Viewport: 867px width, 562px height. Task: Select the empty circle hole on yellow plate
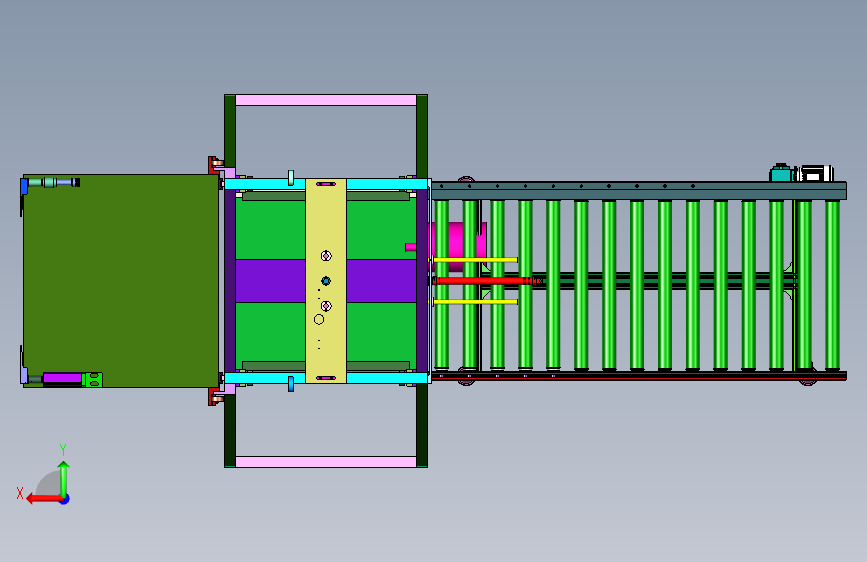[318, 319]
